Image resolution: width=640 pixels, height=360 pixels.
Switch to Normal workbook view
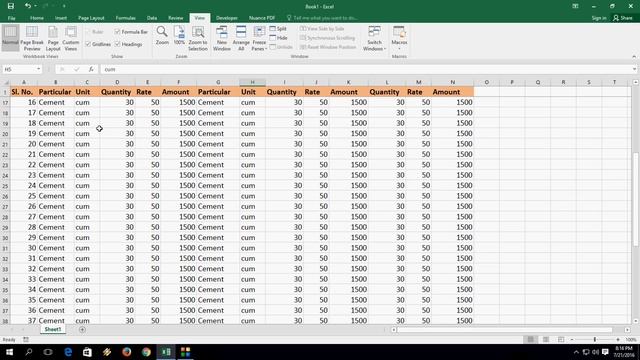10,38
